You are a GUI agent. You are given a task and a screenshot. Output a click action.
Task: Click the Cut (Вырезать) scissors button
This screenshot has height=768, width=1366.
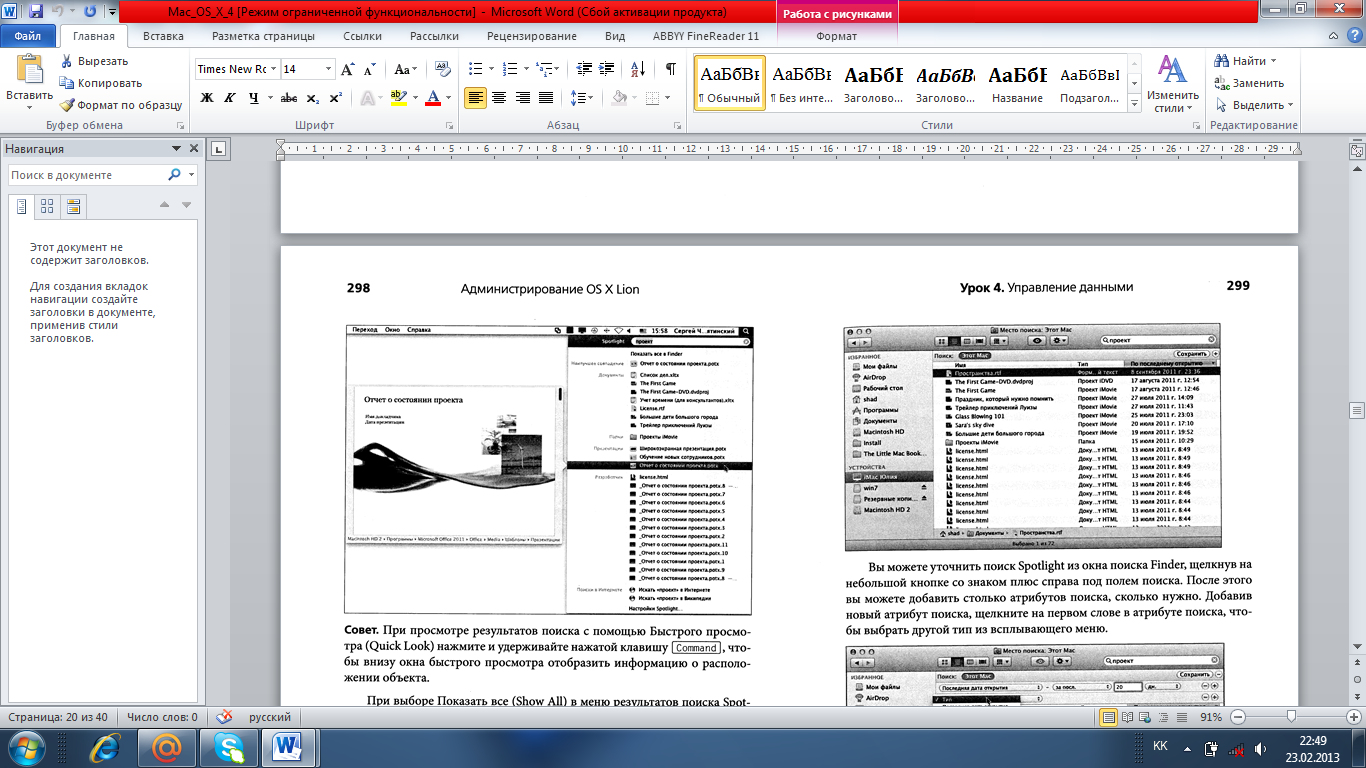pyautogui.click(x=93, y=61)
